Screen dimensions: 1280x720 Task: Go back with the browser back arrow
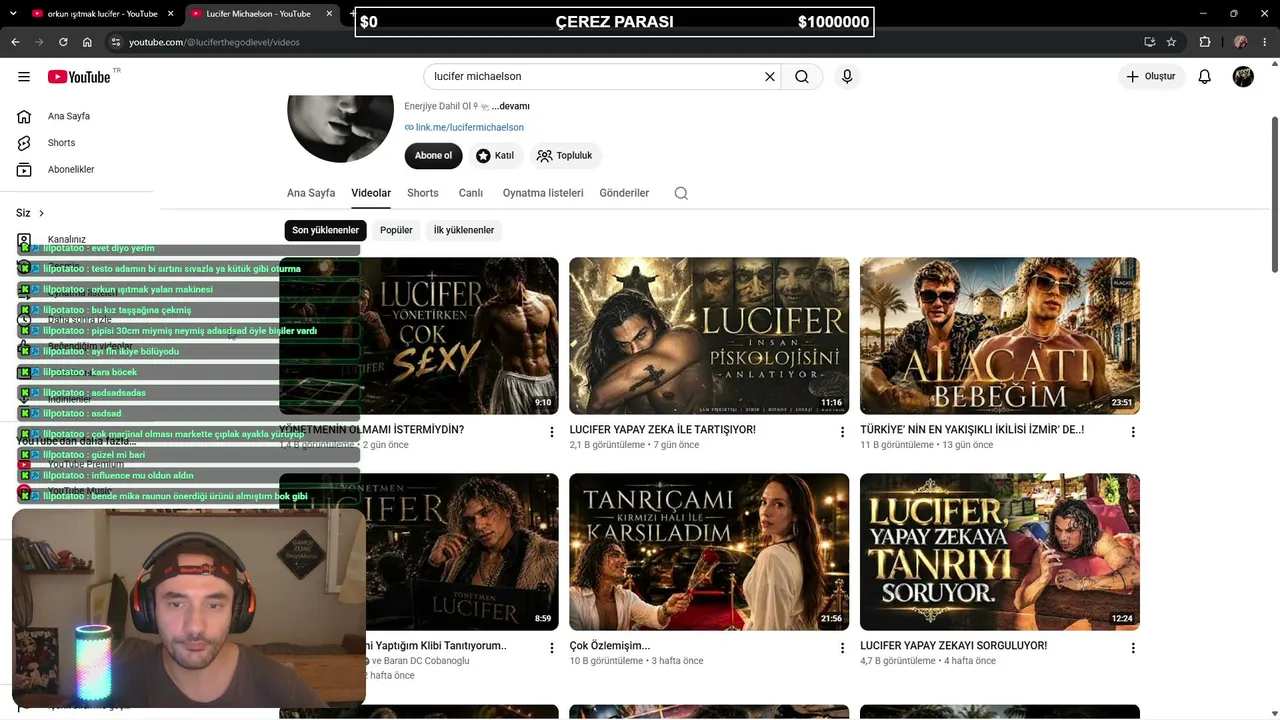(15, 42)
